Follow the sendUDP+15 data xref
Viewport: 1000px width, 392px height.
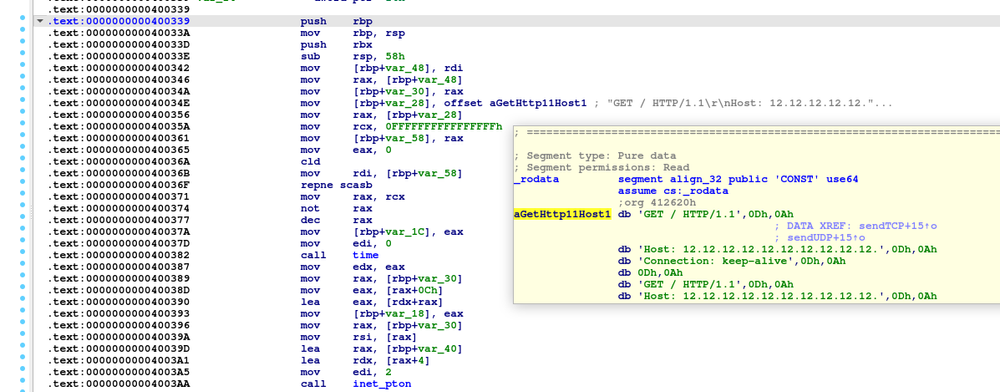827,237
